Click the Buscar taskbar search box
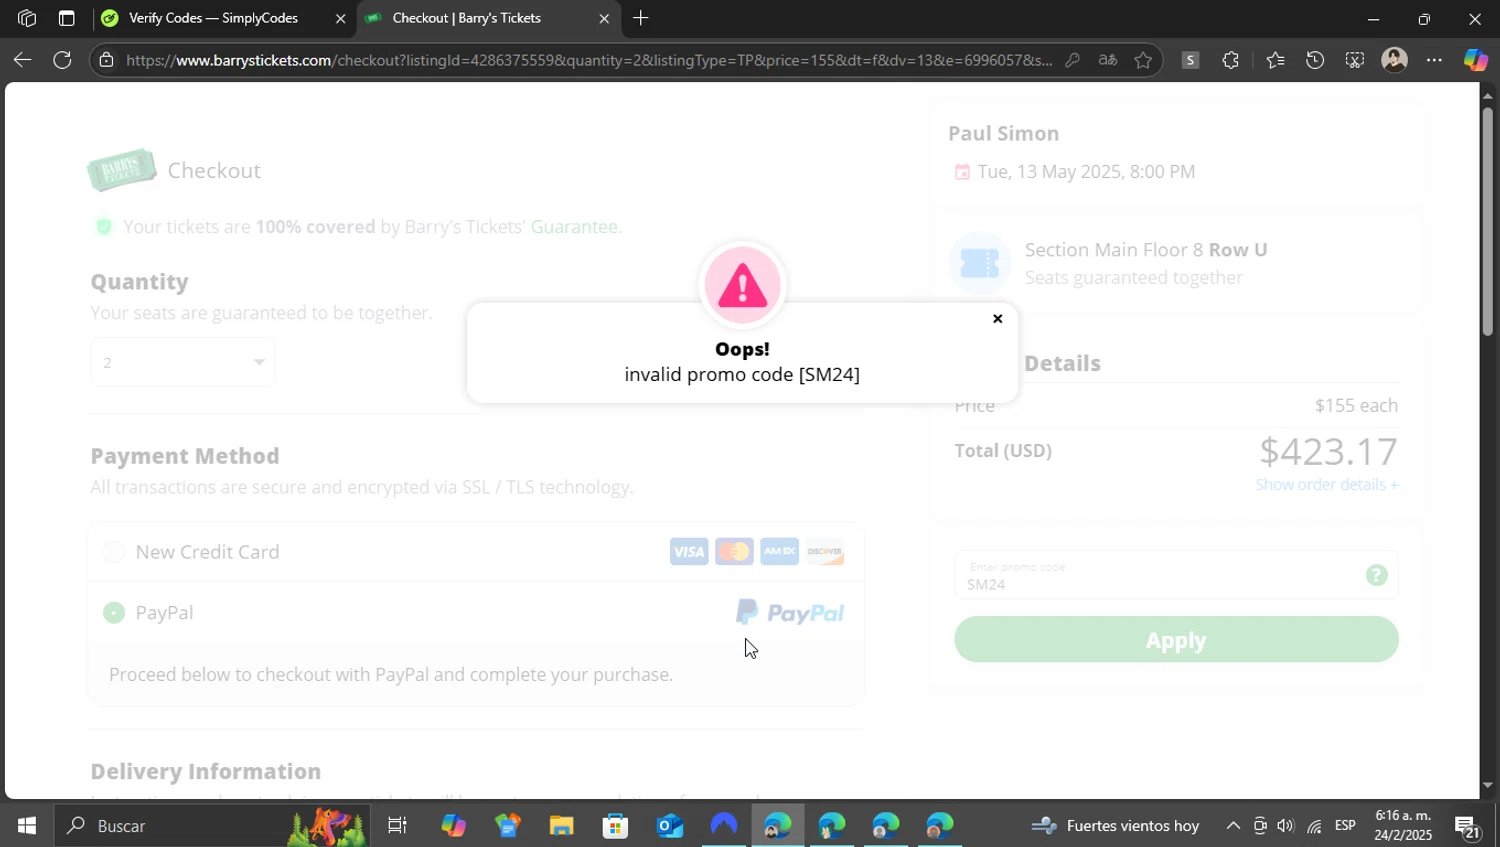 [x=212, y=826]
